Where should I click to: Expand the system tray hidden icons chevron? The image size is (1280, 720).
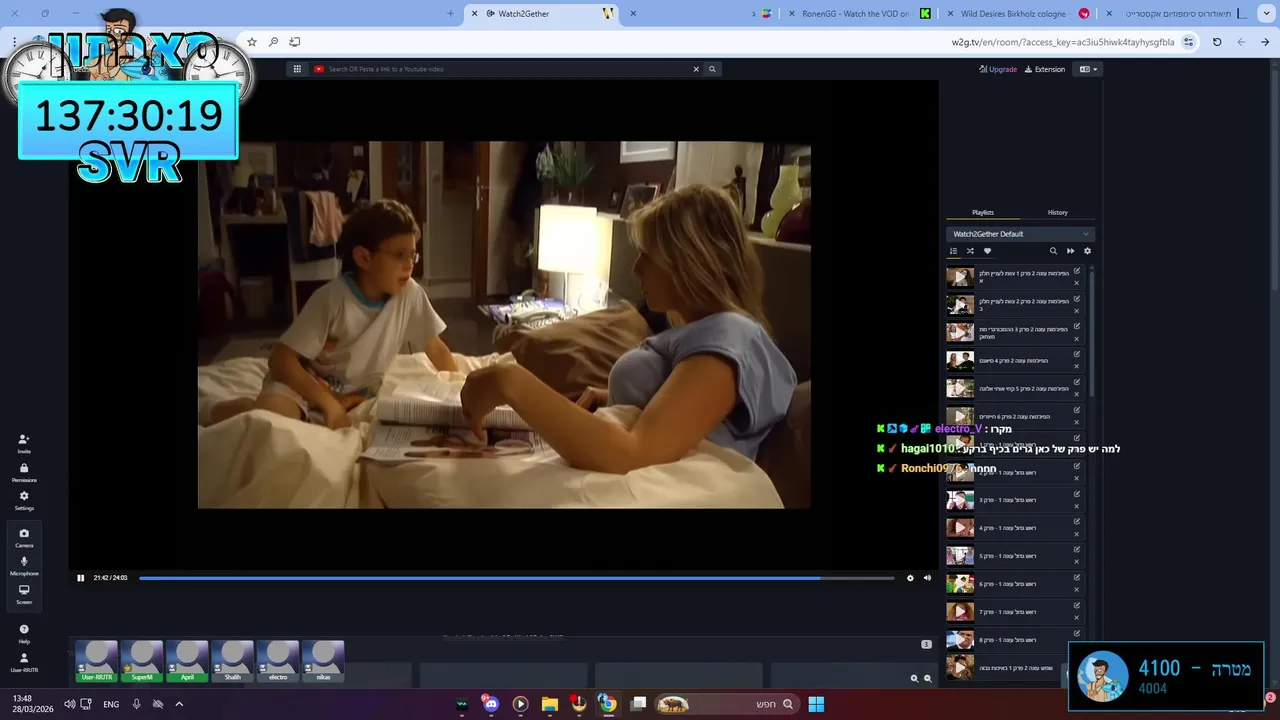pyautogui.click(x=179, y=704)
